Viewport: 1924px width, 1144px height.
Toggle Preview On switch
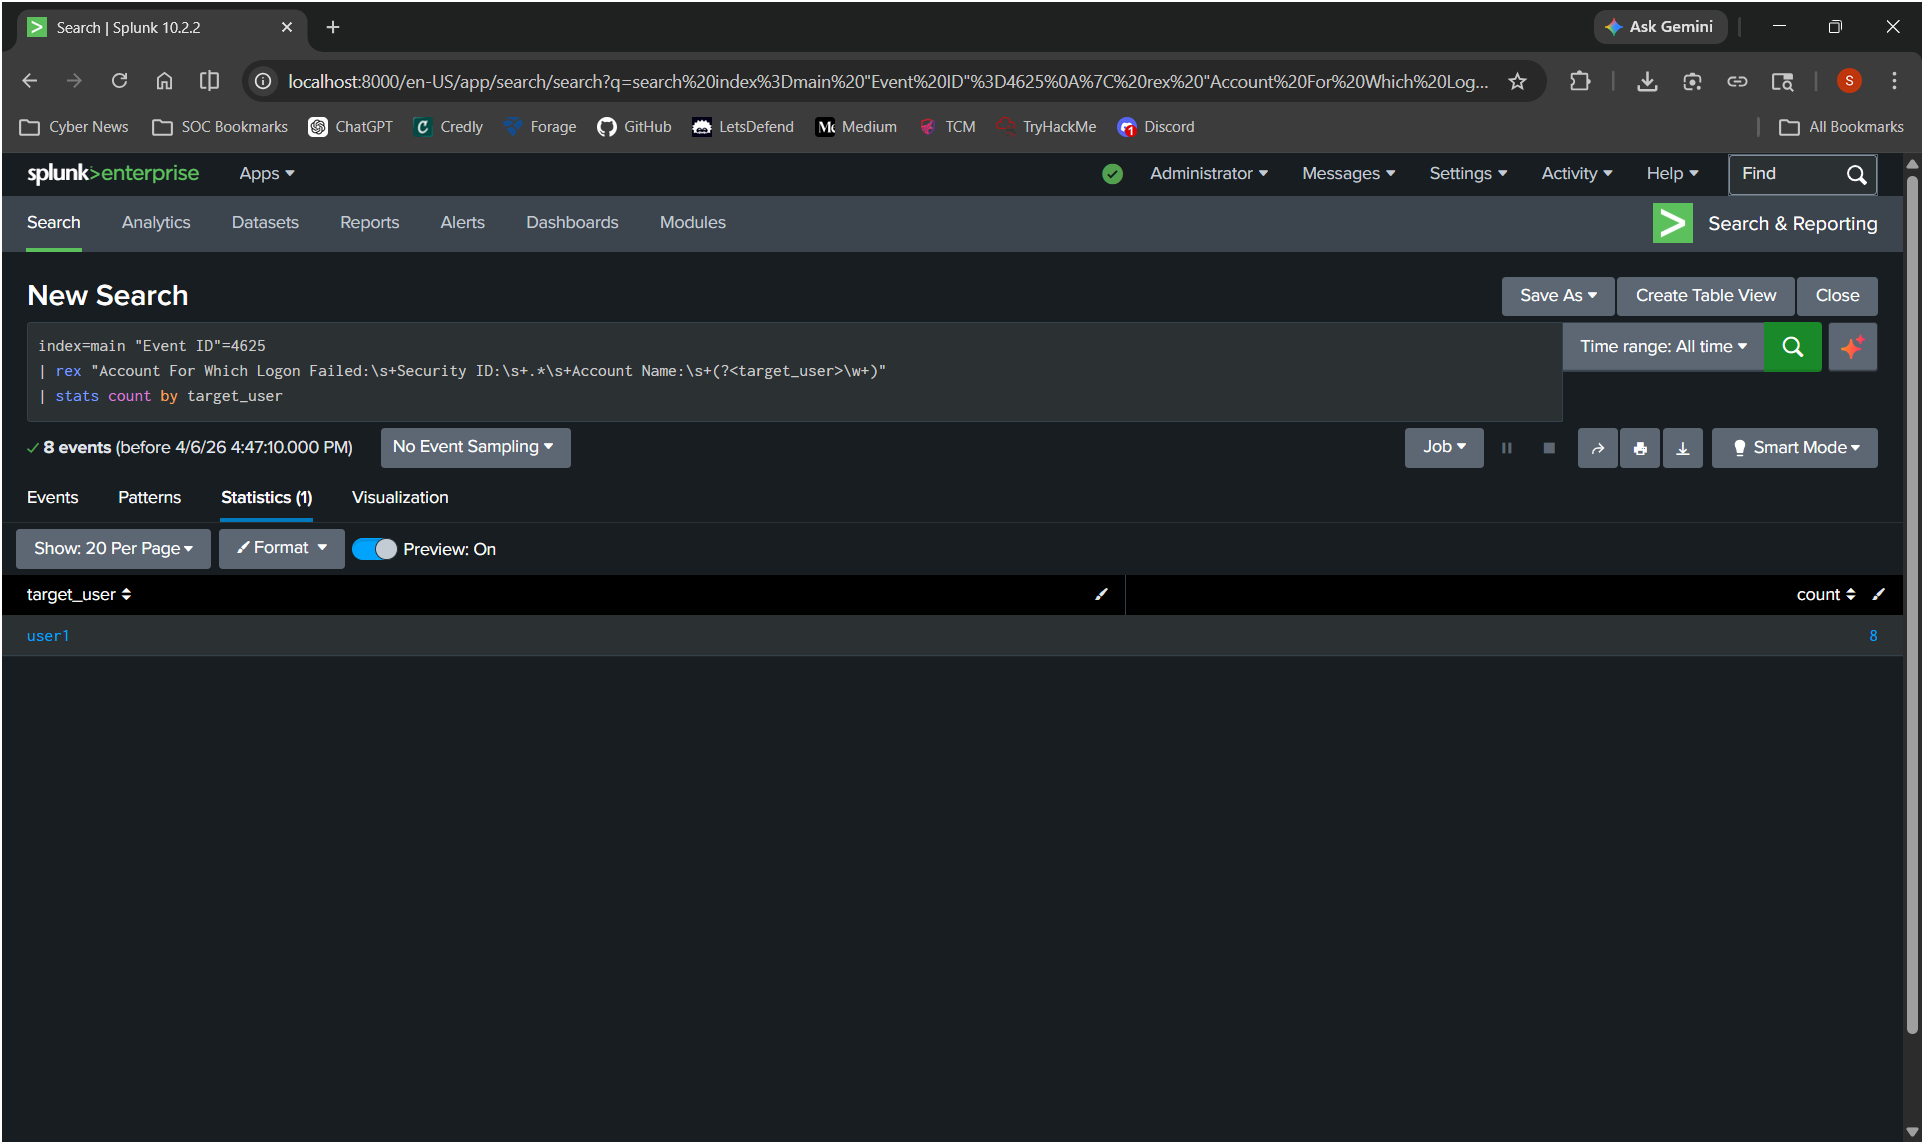pyautogui.click(x=375, y=549)
